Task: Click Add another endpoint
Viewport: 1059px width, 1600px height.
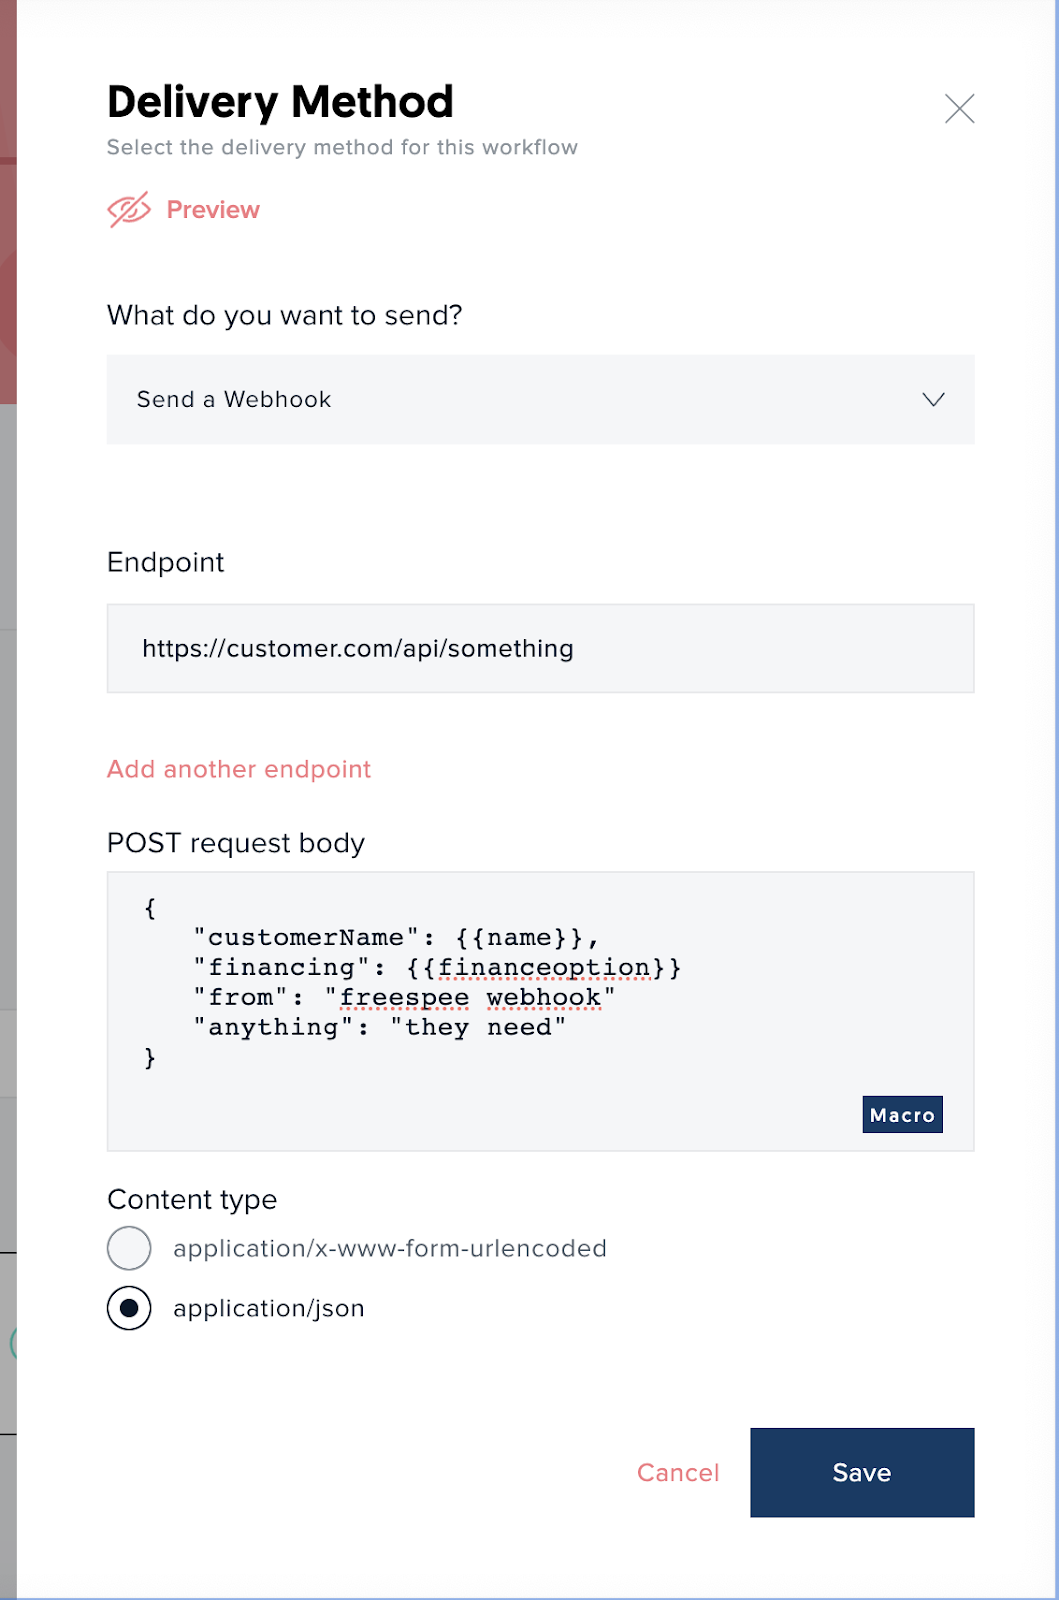Action: [x=239, y=769]
